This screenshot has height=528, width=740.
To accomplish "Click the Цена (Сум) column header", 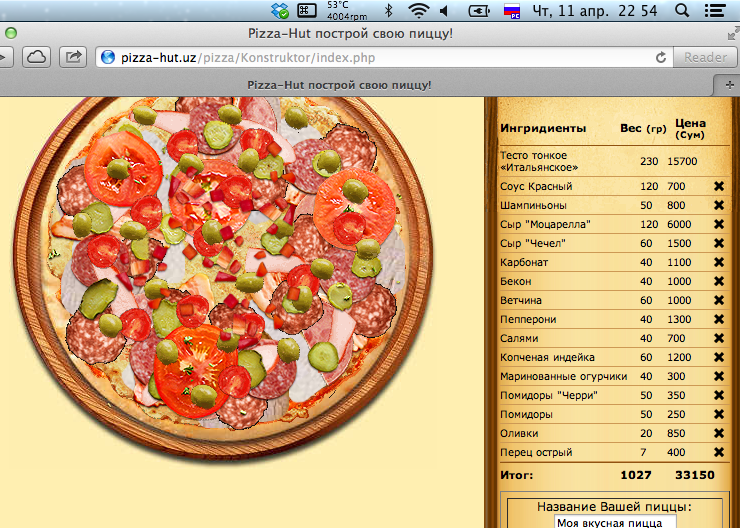I will [x=690, y=129].
